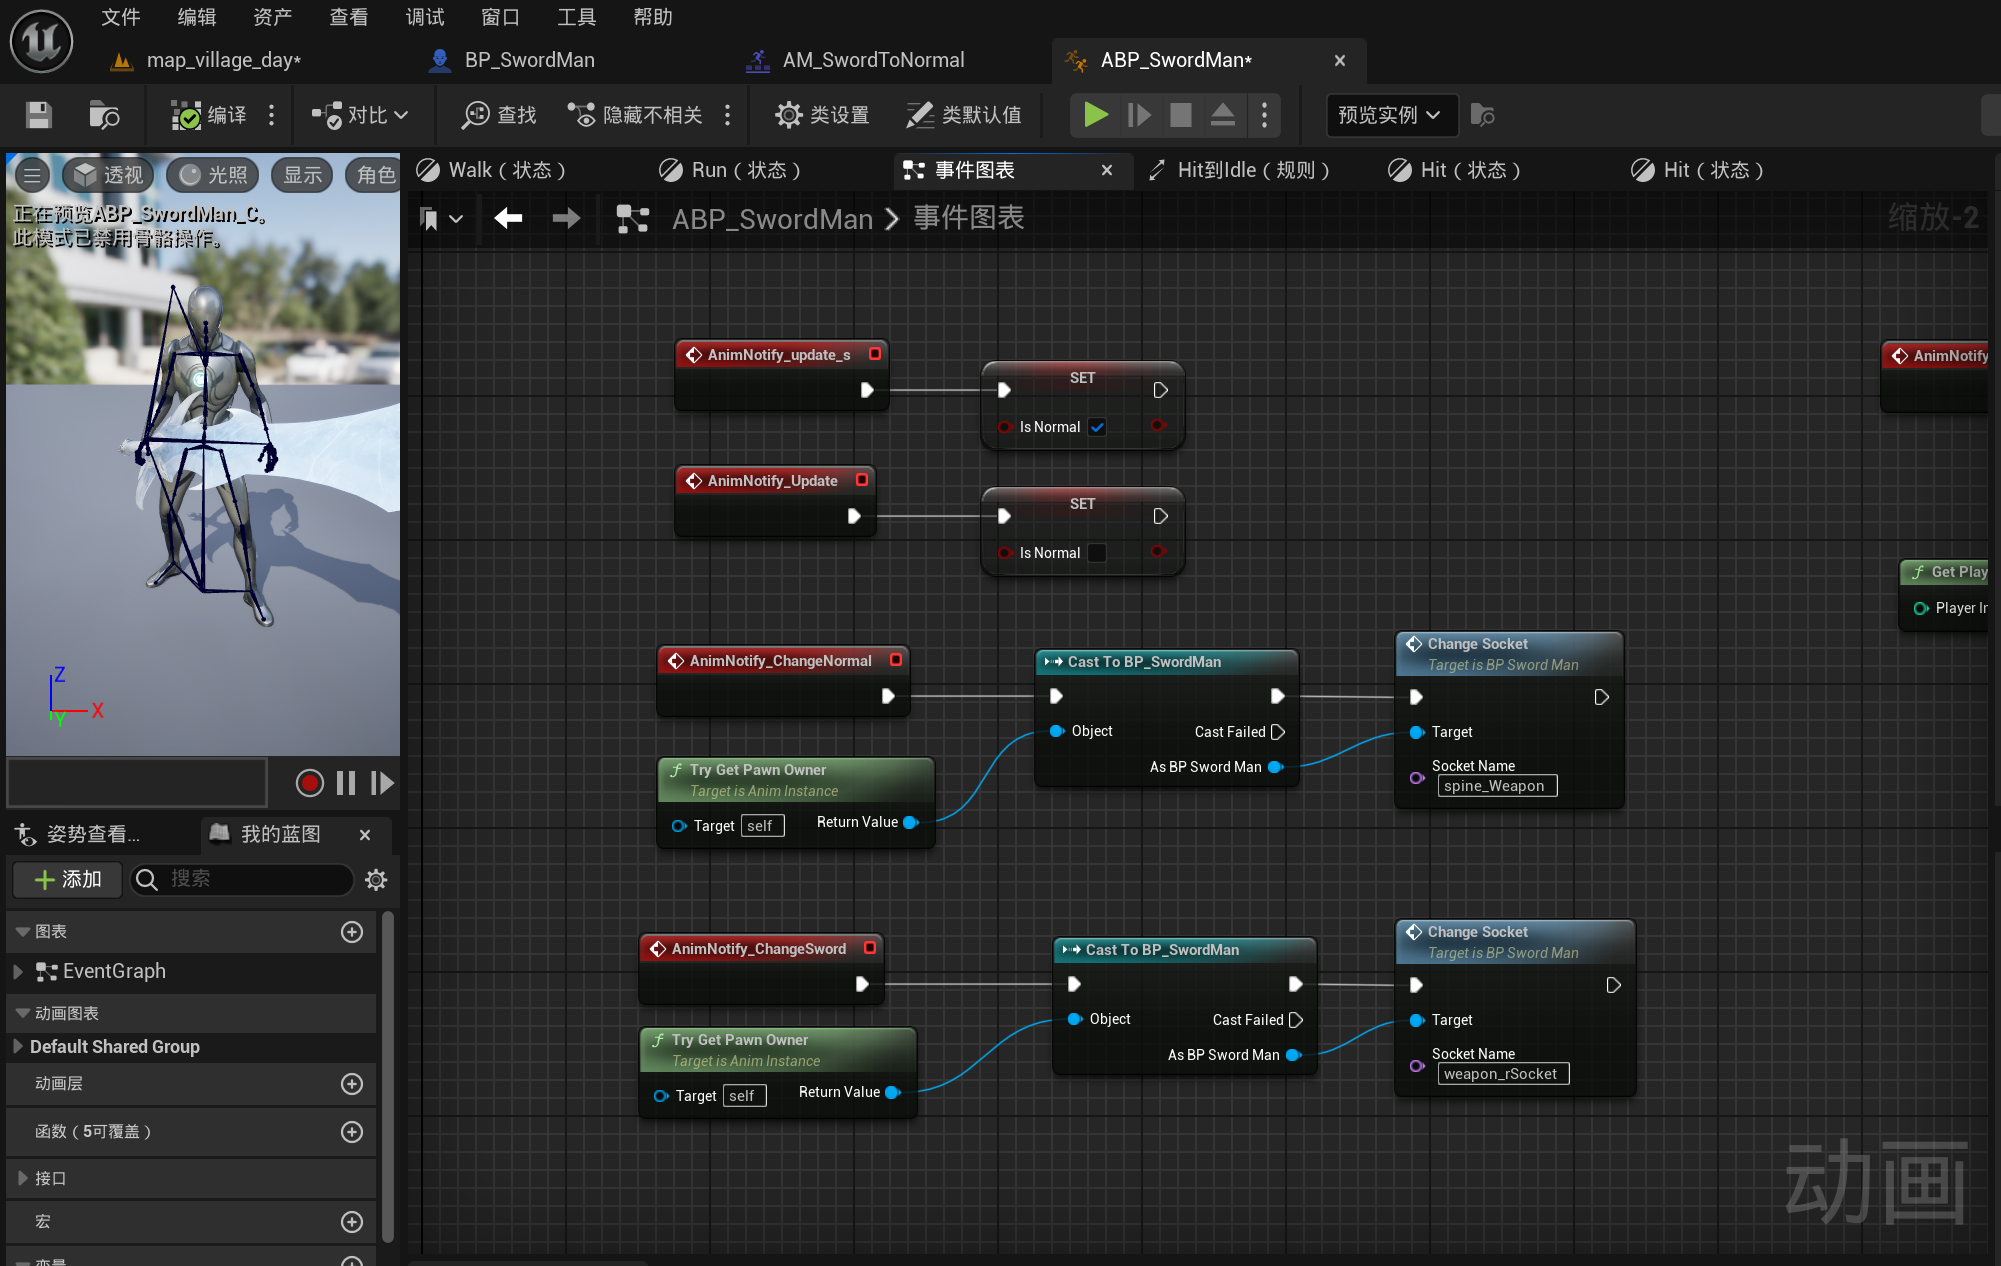Click the navigate back arrow in graph

508,218
